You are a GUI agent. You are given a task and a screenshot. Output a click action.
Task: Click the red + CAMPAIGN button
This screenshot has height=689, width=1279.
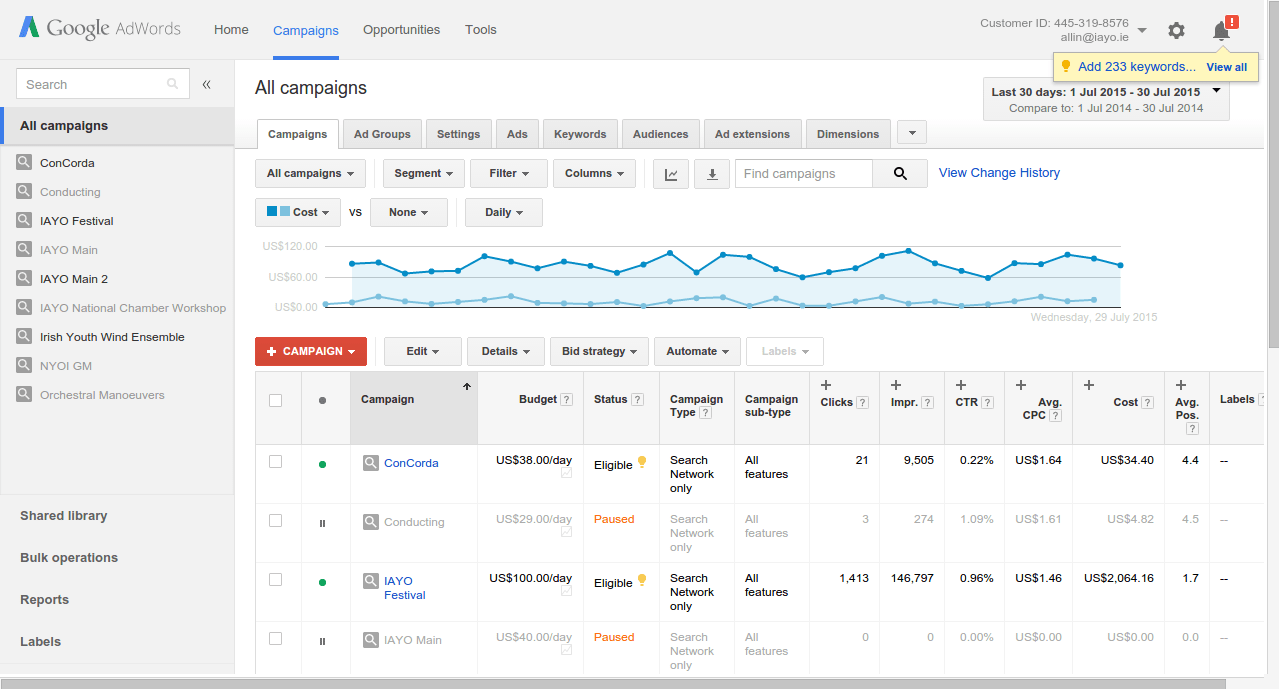click(x=311, y=352)
